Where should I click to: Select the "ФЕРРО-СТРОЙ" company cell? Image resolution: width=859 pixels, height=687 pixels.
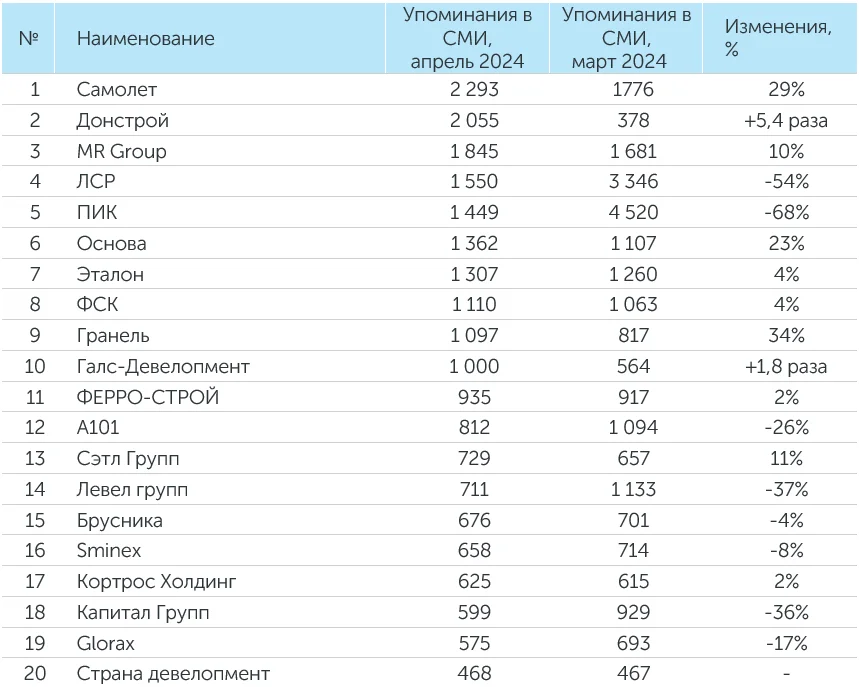(x=147, y=397)
